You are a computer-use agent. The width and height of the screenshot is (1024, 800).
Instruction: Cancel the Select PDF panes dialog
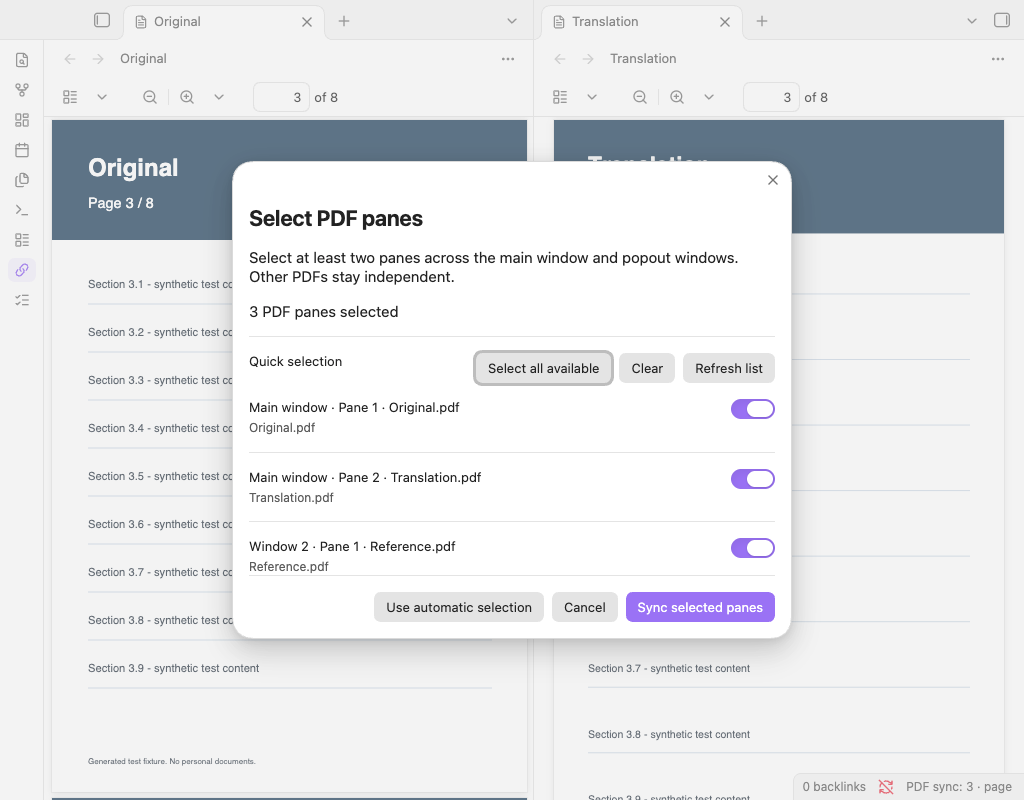click(x=584, y=607)
